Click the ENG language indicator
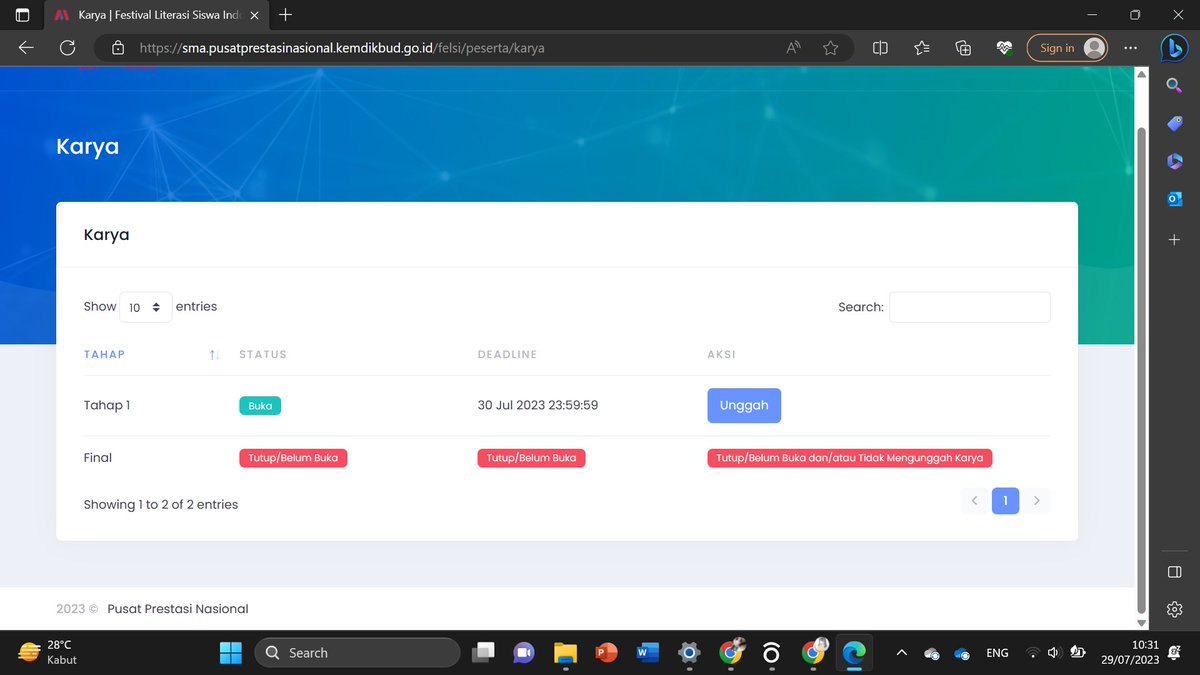This screenshot has height=675, width=1200. (997, 653)
